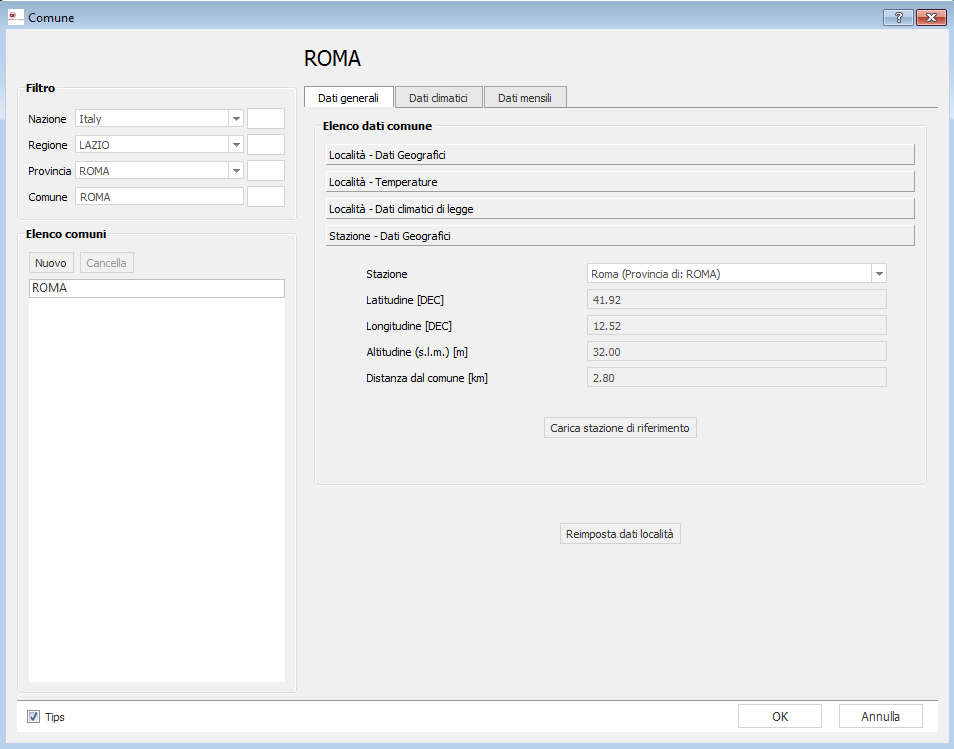Expand Località - Dati climatici di legge
This screenshot has width=954, height=749.
pos(620,209)
